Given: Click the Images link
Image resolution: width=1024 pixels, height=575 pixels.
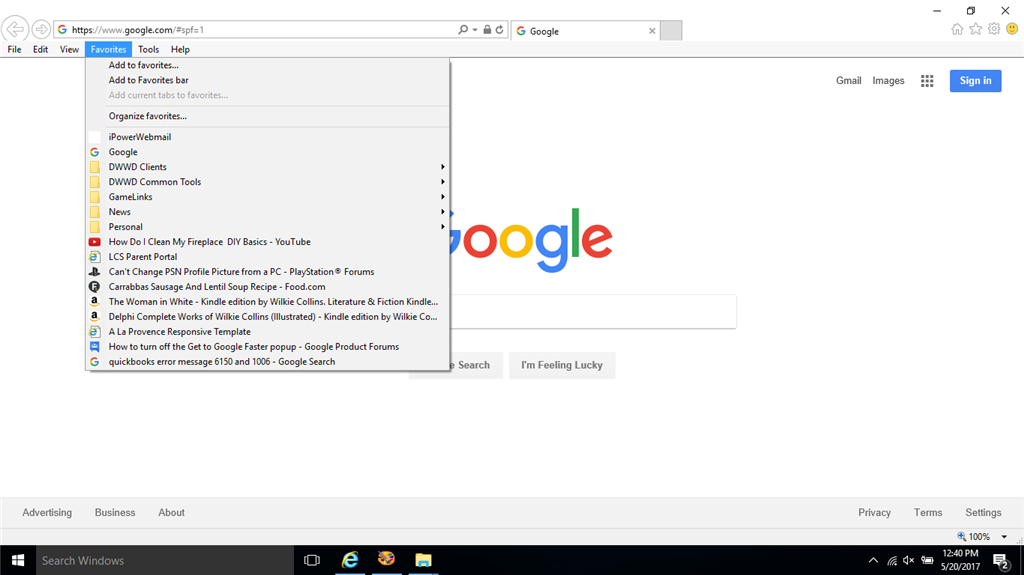Looking at the screenshot, I should coord(888,80).
